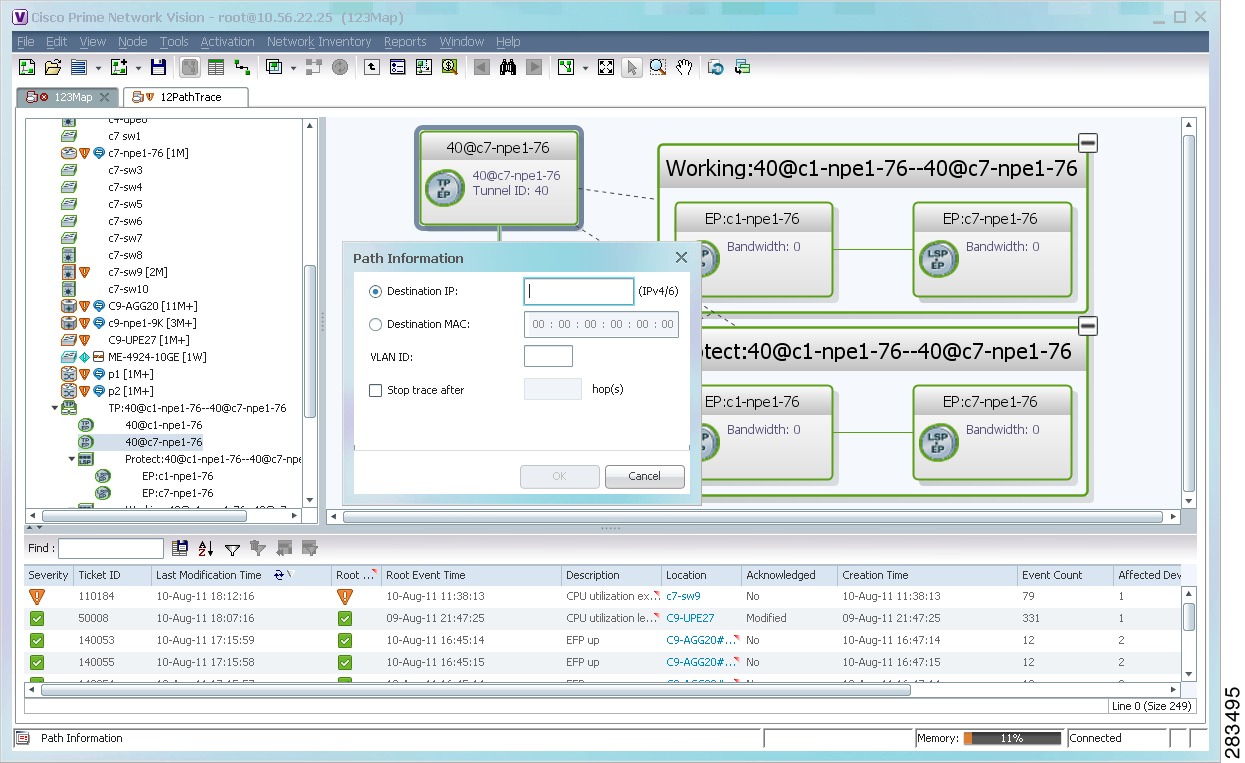The height and width of the screenshot is (763, 1245).
Task: Collapse the Working:40@c1-npe1-76 group with minus button
Action: click(1088, 143)
